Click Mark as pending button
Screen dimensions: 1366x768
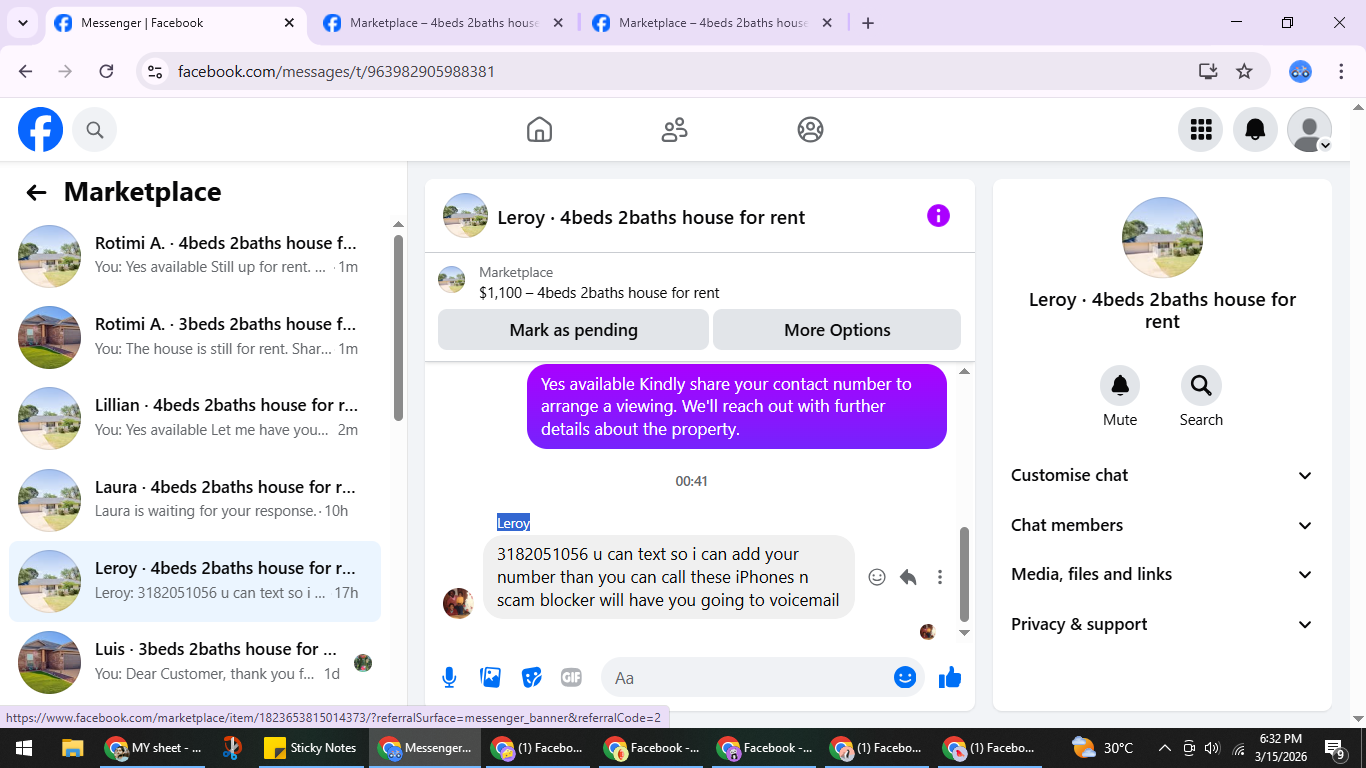coord(573,330)
